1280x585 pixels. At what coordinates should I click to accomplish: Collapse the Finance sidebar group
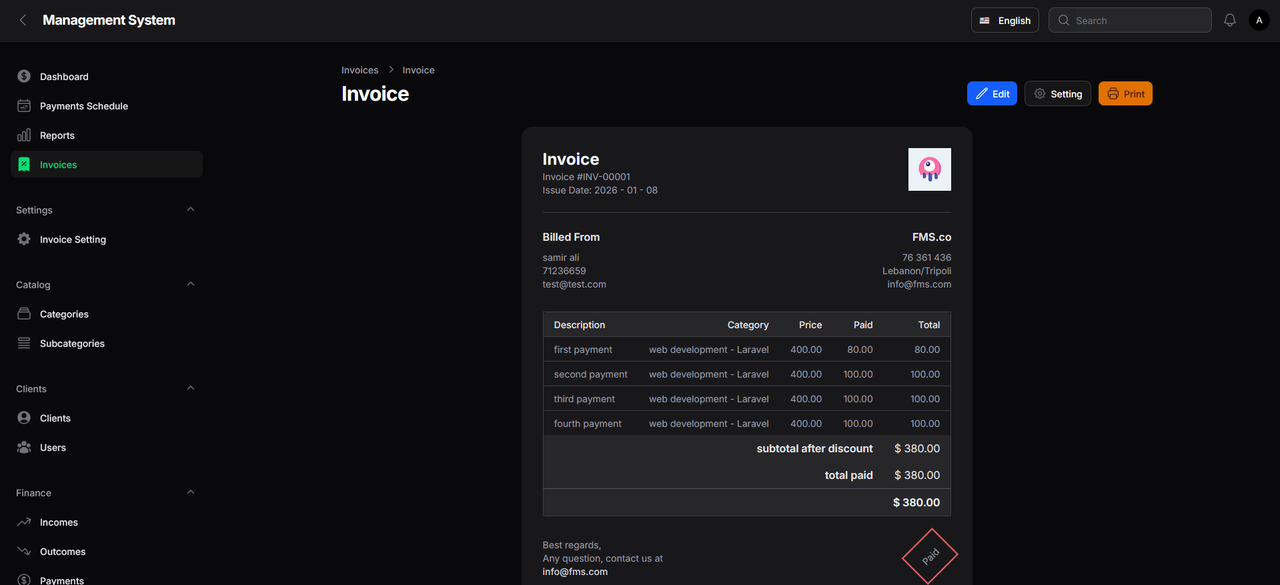[191, 492]
